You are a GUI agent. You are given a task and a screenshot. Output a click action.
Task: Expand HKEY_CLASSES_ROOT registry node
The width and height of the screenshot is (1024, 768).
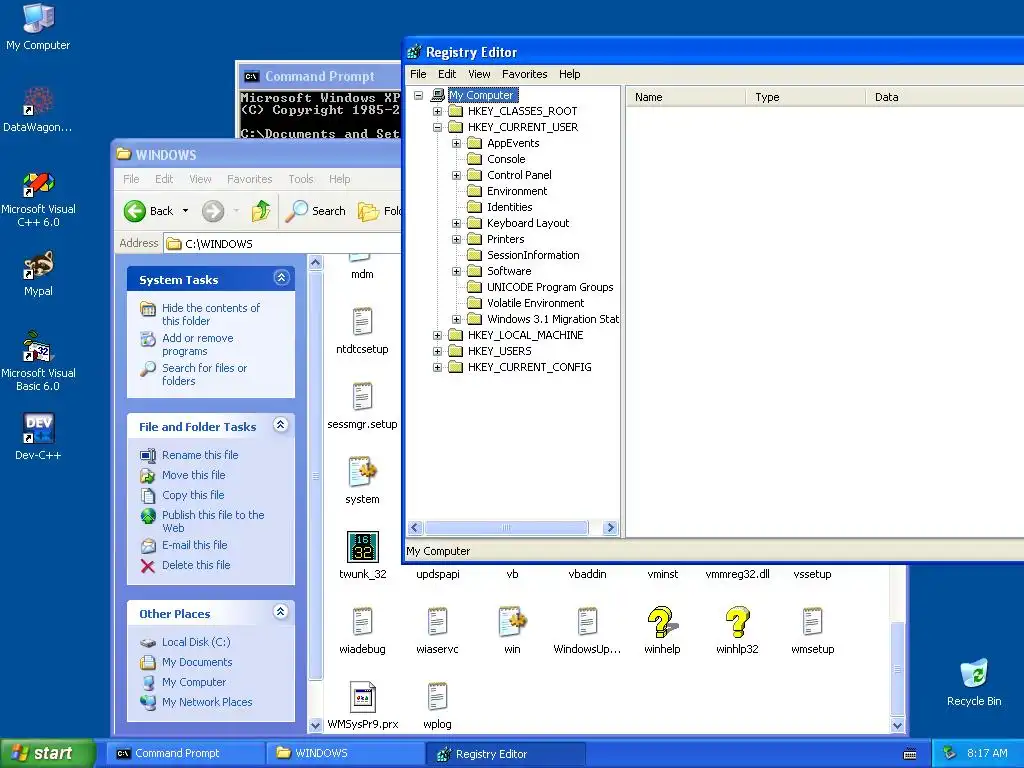pos(438,111)
